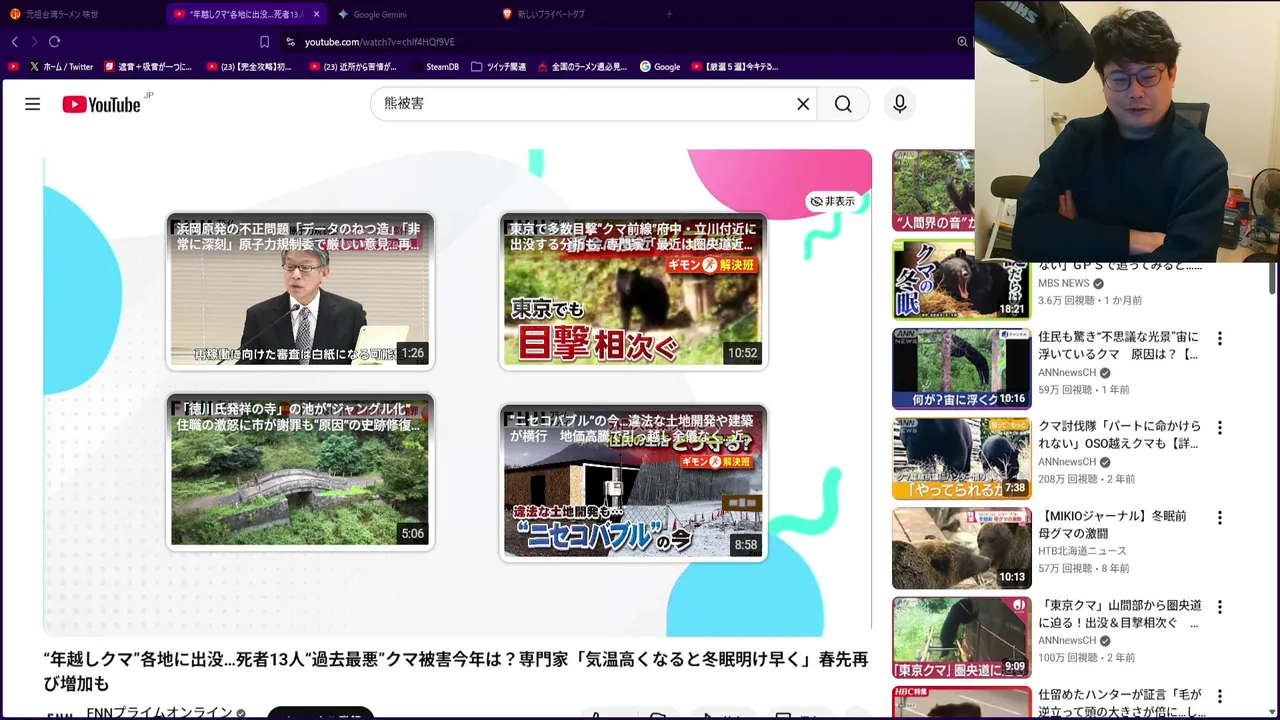
Task: Open Google bookmark
Action: [x=660, y=67]
